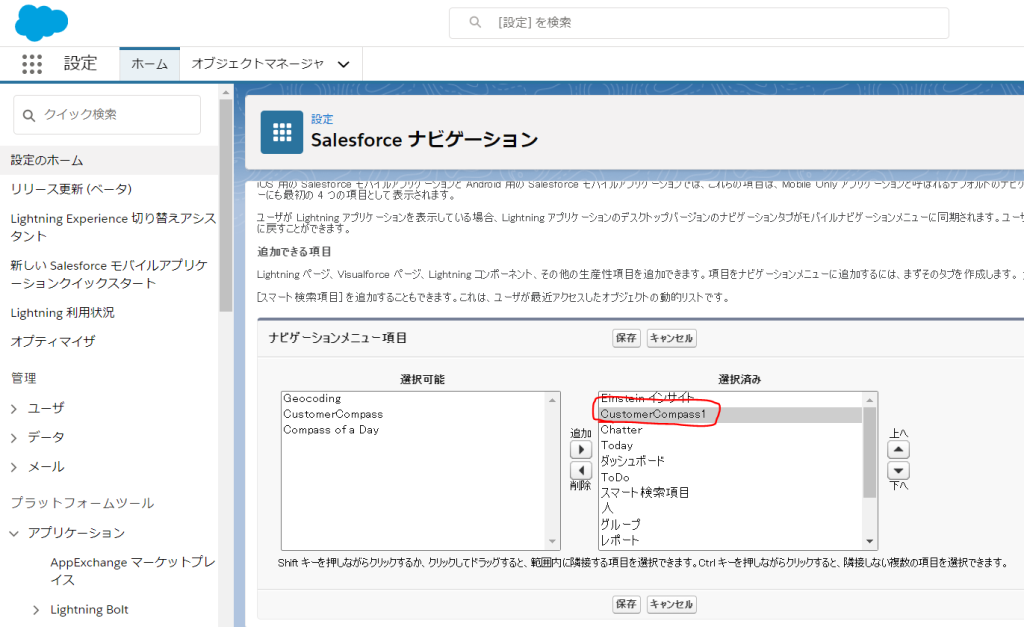The width and height of the screenshot is (1024, 627).
Task: Focus the クイック検索 input field
Action: (x=107, y=115)
